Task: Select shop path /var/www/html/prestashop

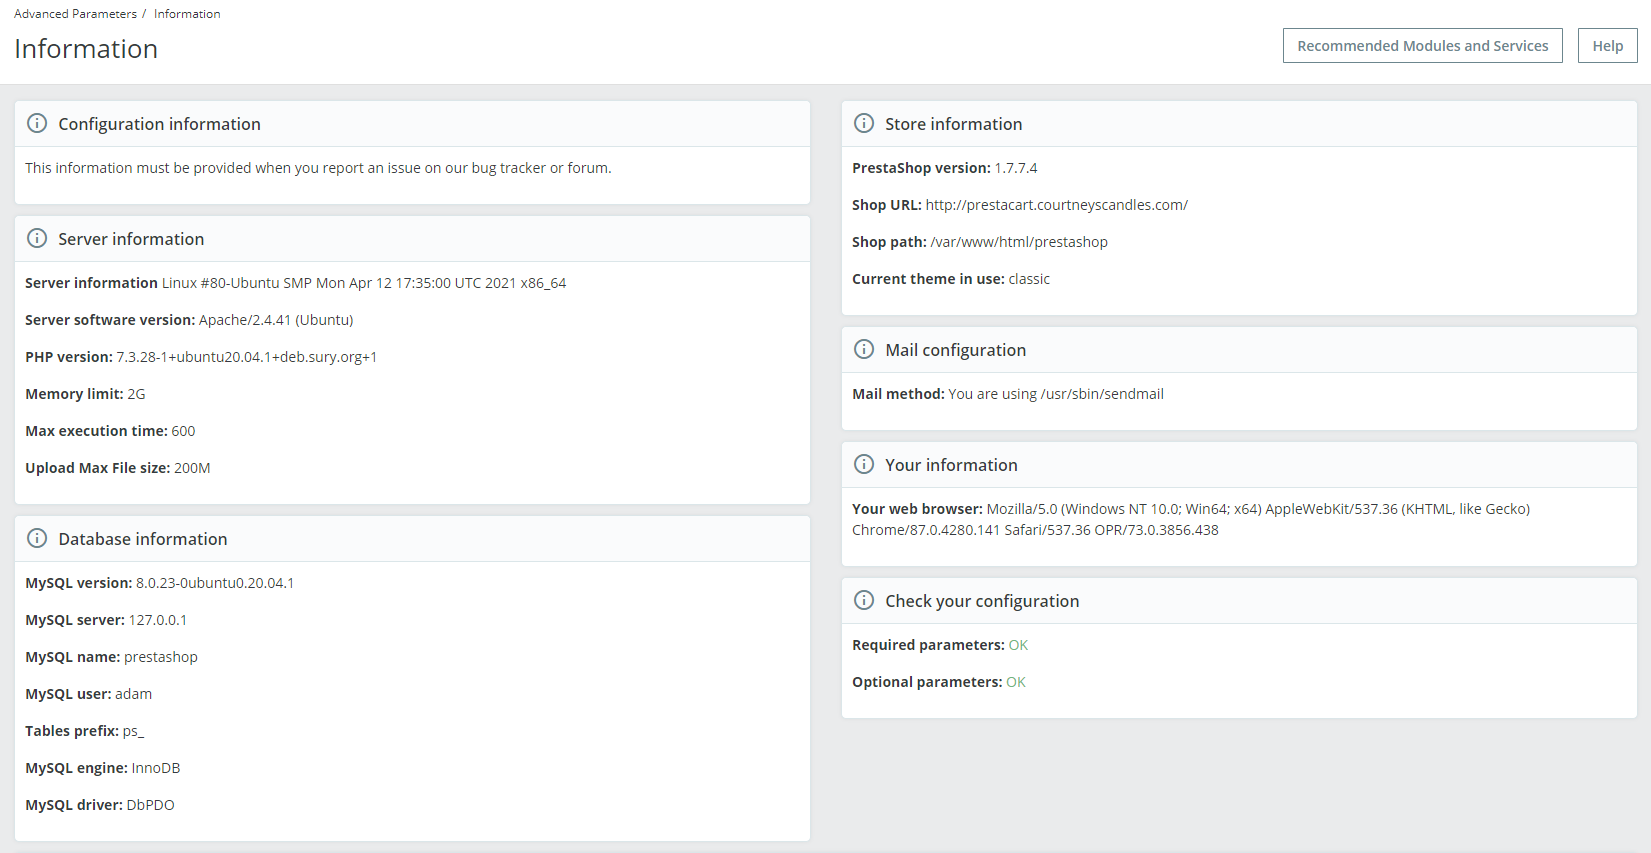Action: (1019, 242)
